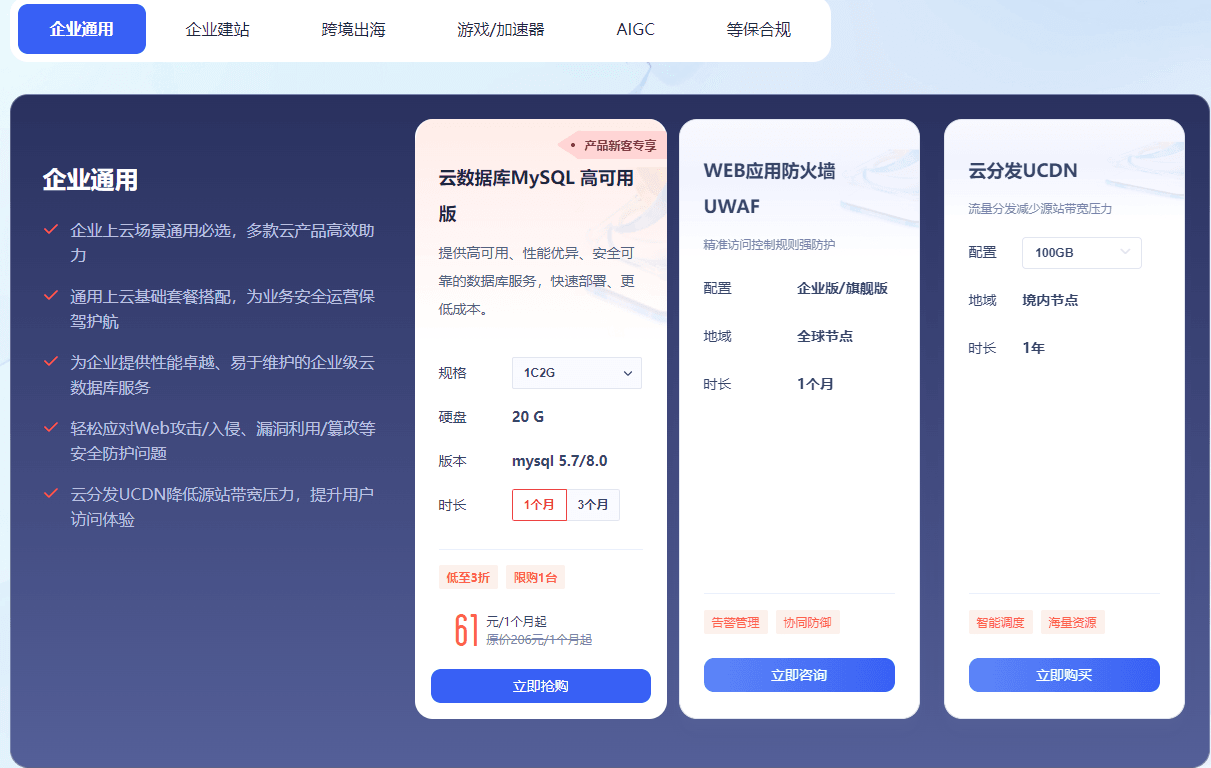
Task: Go to the 游戏/加速器 tab
Action: (x=501, y=29)
